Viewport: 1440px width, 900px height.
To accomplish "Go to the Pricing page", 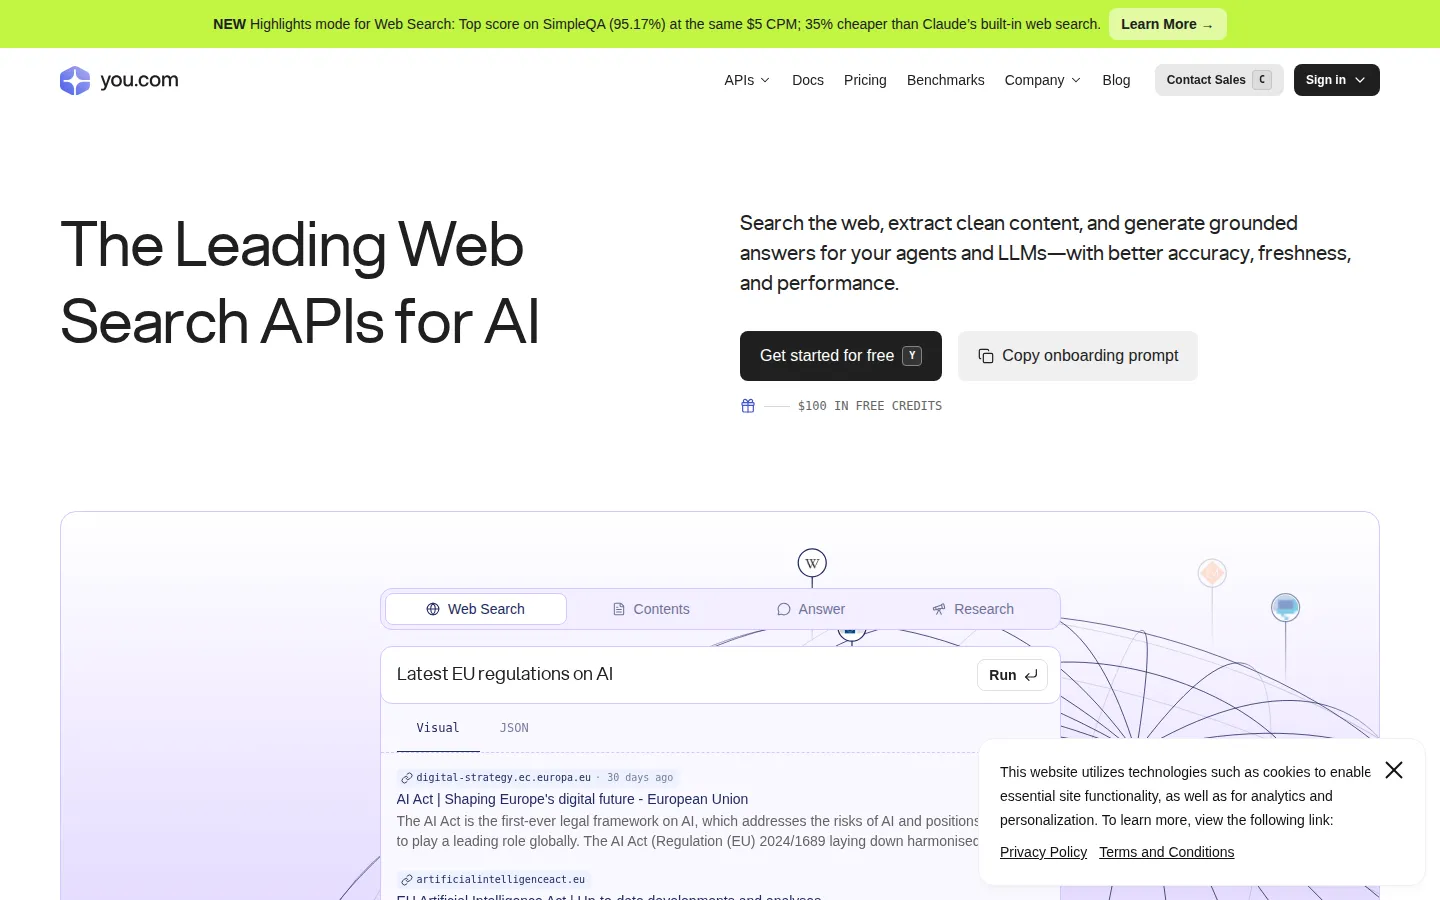I will pyautogui.click(x=865, y=80).
